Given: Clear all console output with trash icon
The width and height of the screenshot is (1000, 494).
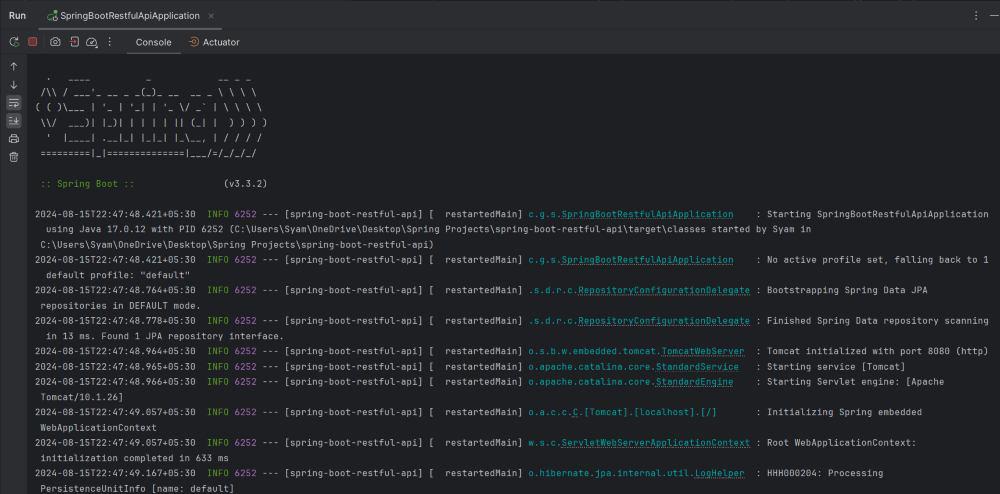Looking at the screenshot, I should tap(14, 157).
